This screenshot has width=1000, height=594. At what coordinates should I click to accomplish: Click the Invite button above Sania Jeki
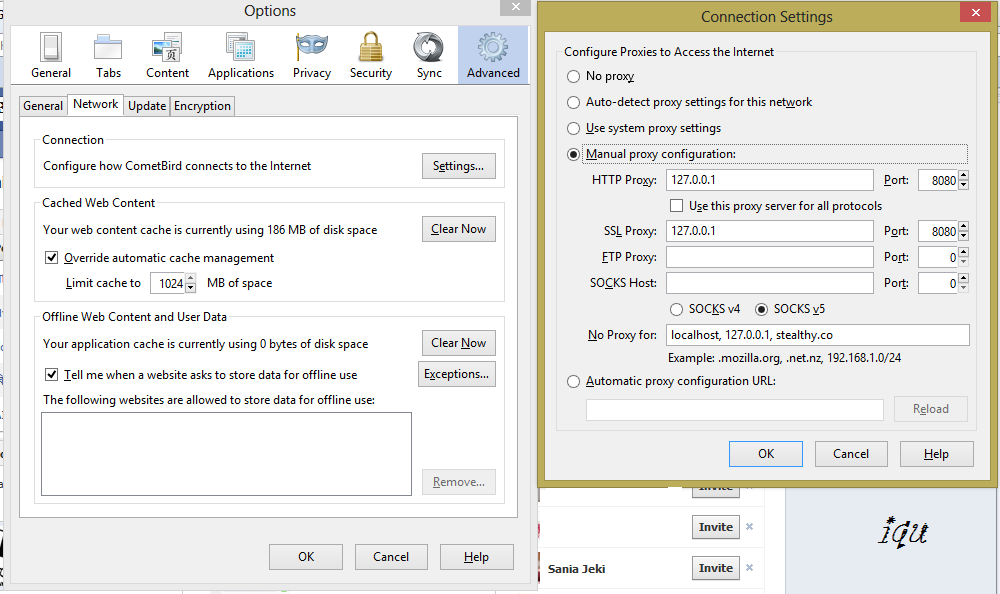click(716, 527)
